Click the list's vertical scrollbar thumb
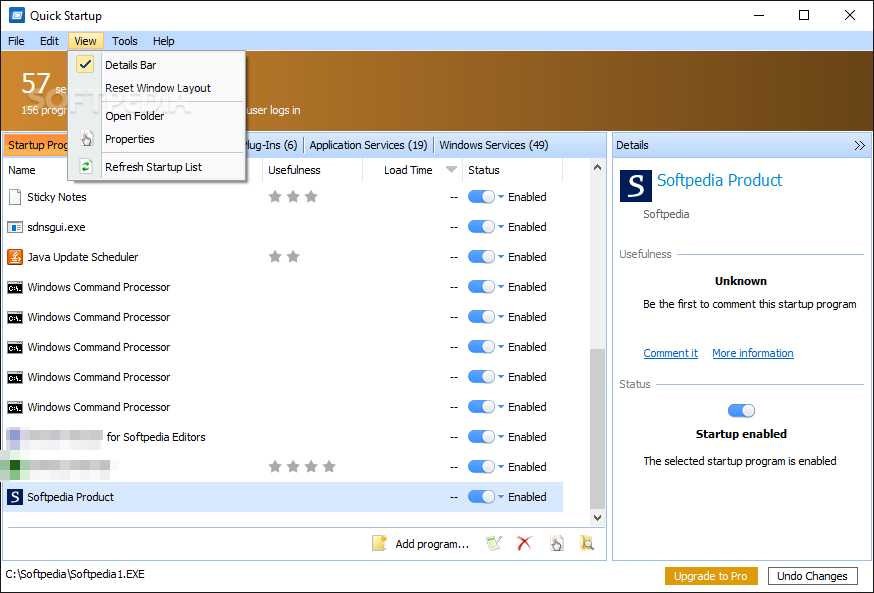 (x=597, y=429)
